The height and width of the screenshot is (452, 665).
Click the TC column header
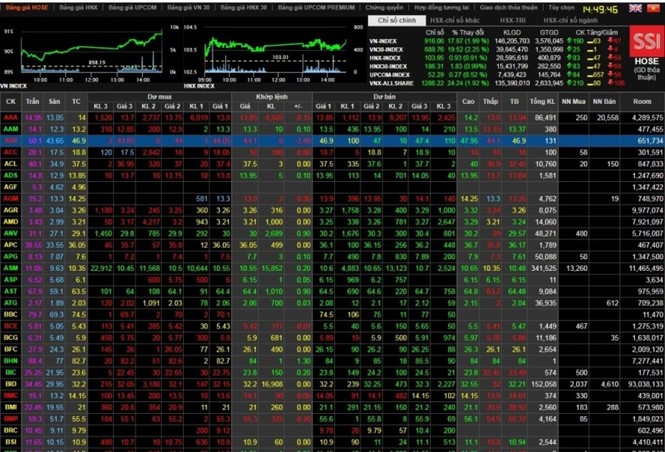(76, 102)
